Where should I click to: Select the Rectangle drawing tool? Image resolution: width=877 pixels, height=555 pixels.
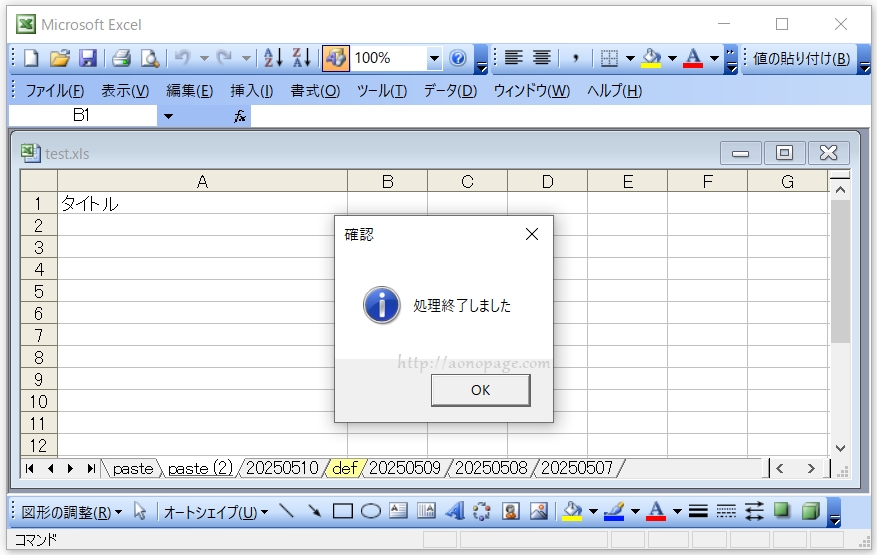tap(342, 511)
